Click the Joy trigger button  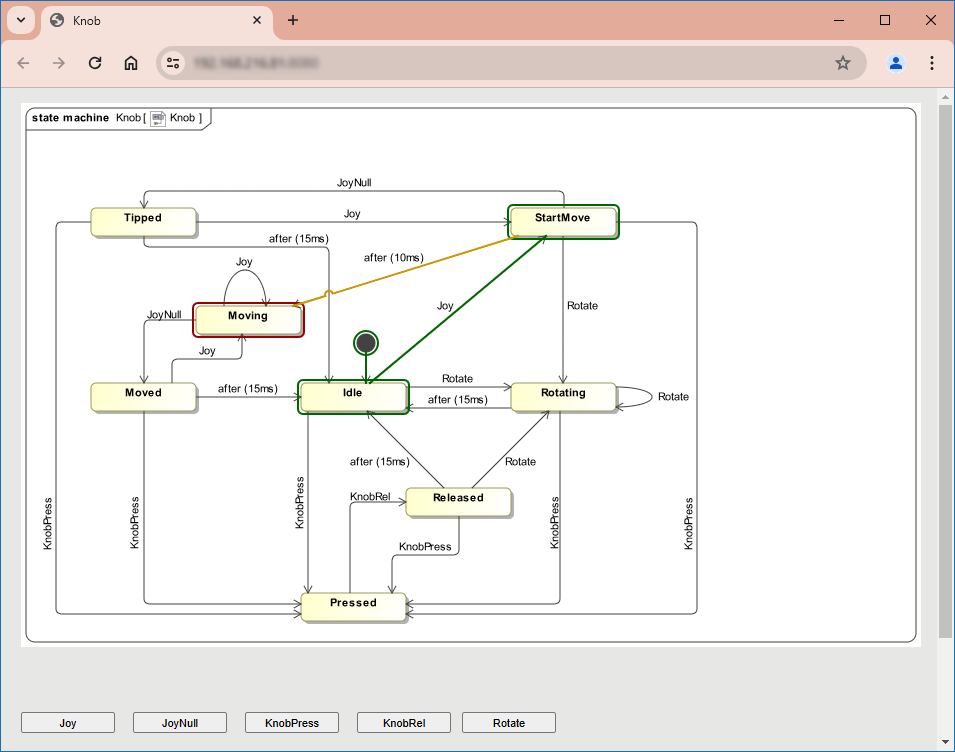coord(68,723)
